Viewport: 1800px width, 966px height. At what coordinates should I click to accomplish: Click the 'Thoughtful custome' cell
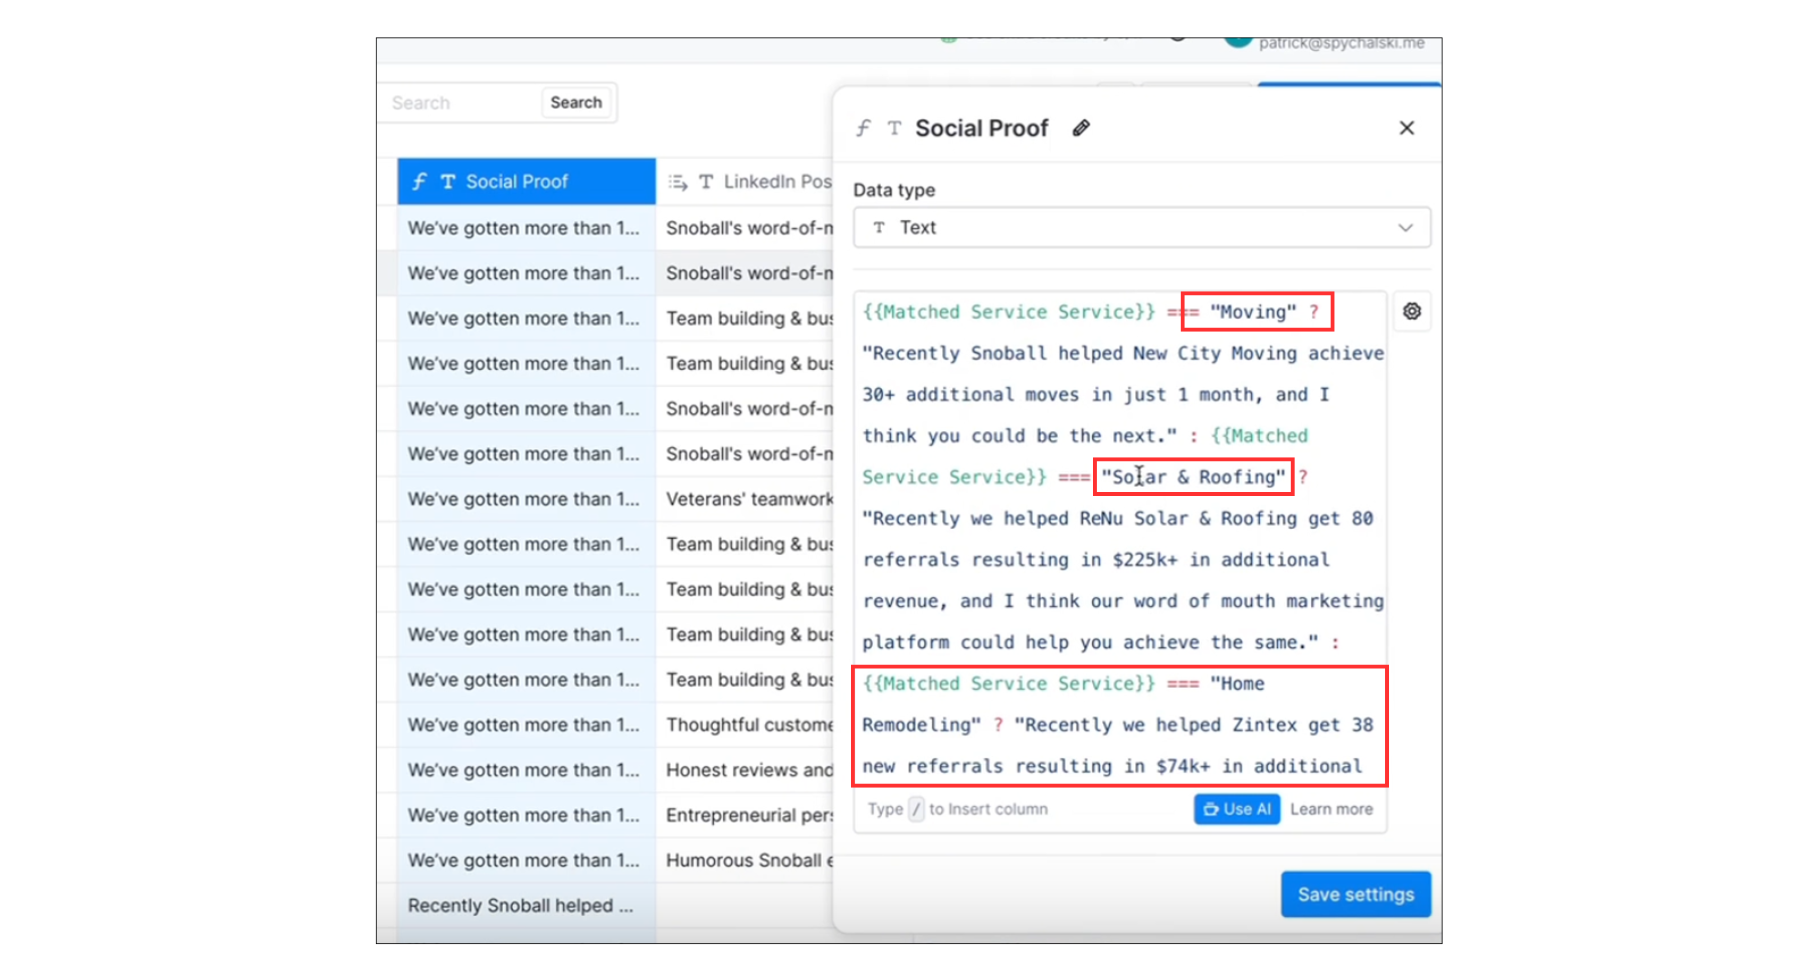coord(745,725)
